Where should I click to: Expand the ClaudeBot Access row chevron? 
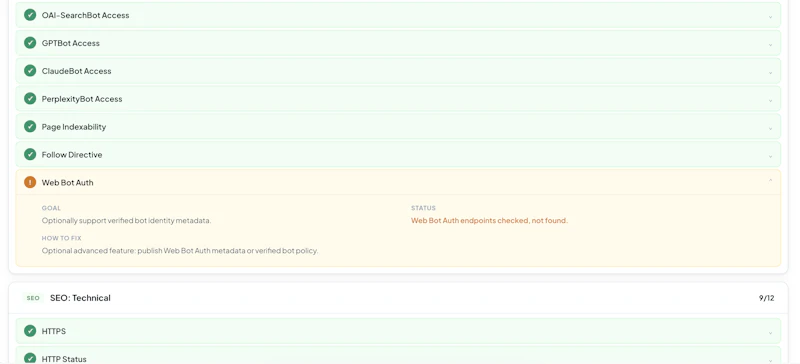[770, 72]
